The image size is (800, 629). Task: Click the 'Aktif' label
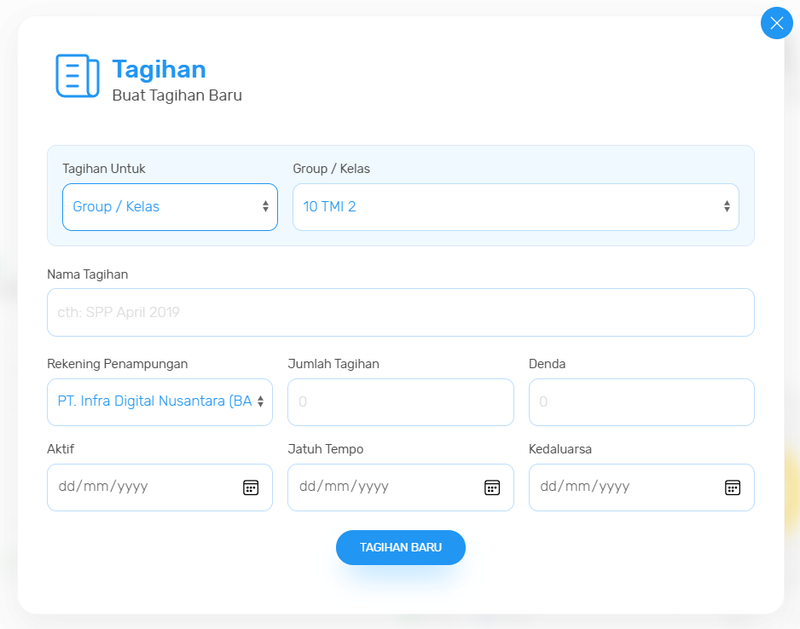[x=60, y=449]
